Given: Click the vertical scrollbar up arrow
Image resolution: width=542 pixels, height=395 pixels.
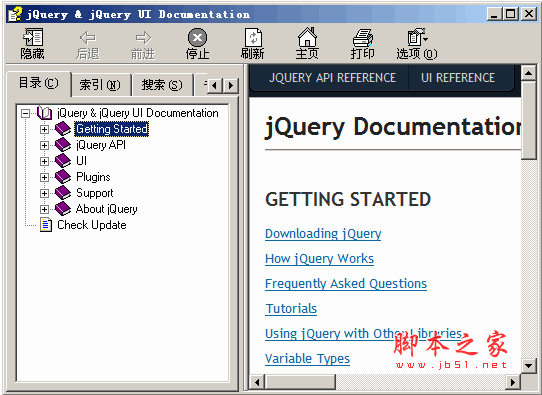Looking at the screenshot, I should (x=529, y=73).
